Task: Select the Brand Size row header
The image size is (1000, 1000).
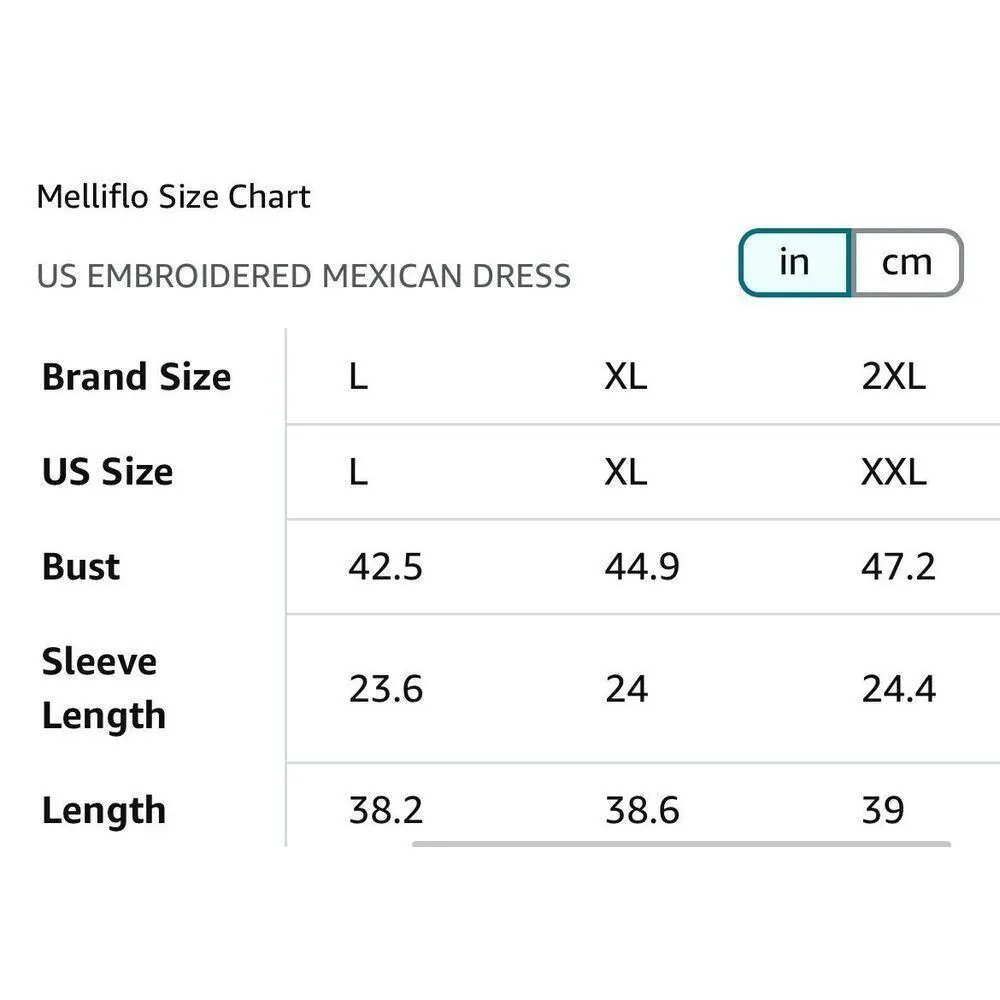Action: pyautogui.click(x=136, y=377)
